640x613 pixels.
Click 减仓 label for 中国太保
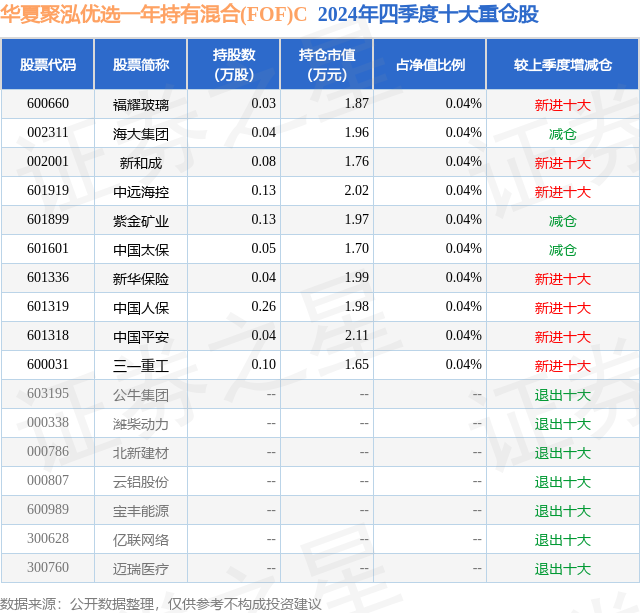563,250
